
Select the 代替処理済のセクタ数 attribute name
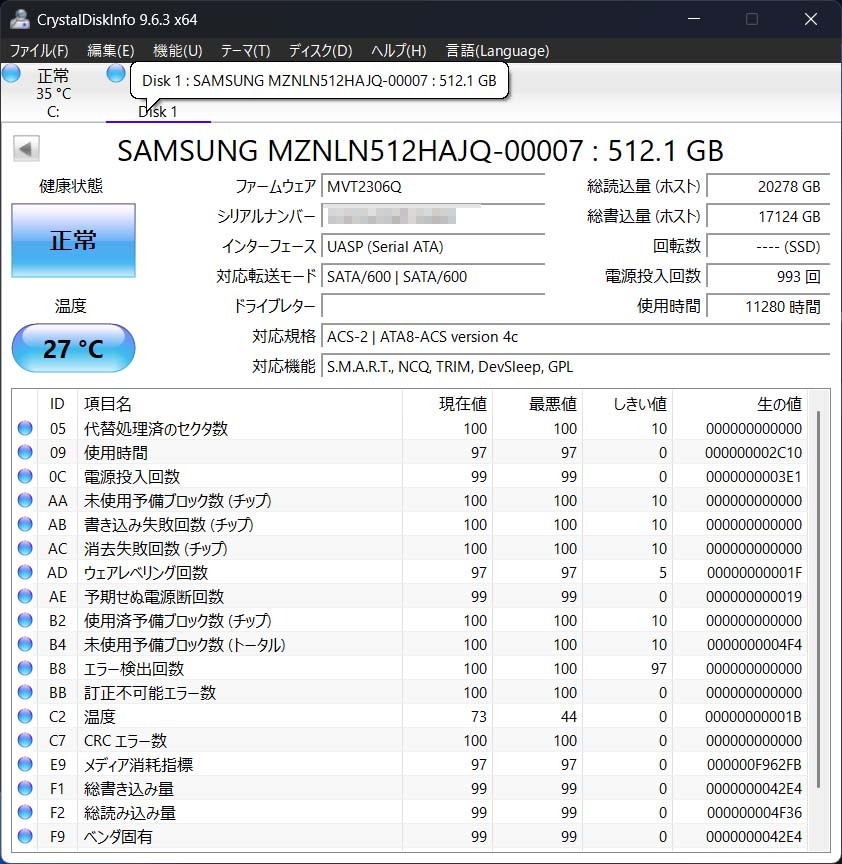pos(156,428)
